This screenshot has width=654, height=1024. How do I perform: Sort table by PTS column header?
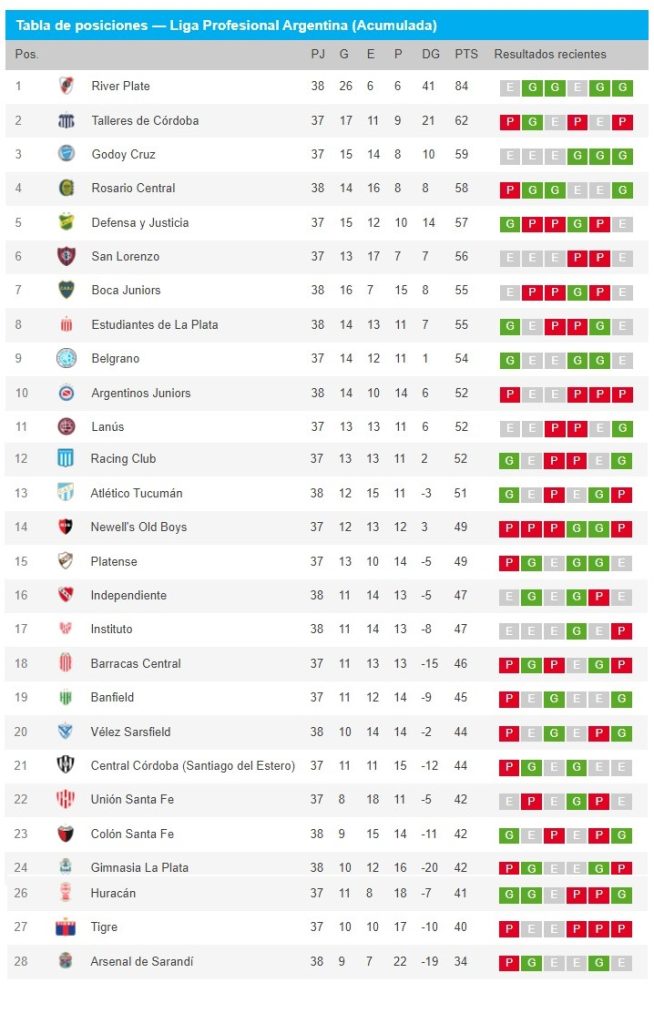[x=466, y=54]
